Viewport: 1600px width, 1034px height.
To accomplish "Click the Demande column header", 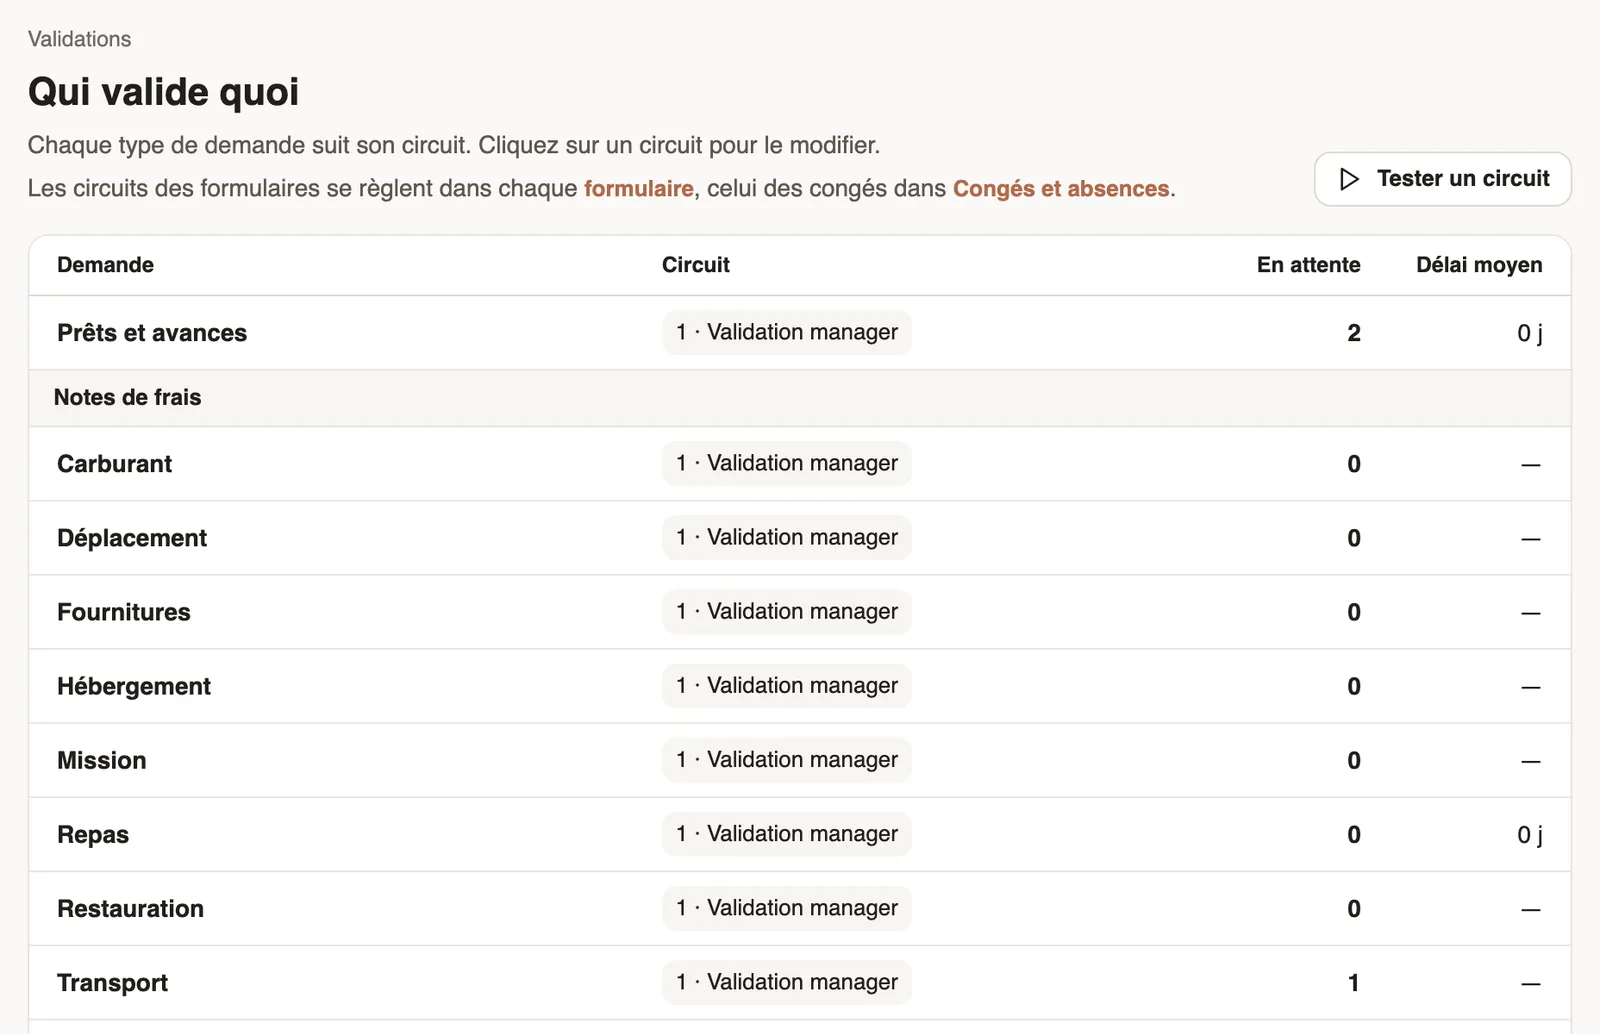I will [105, 265].
